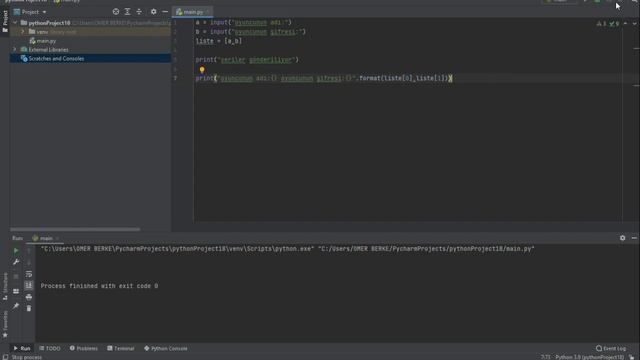640x360 pixels.
Task: Open run configuration wrench icon in Run panel
Action: click(16, 262)
